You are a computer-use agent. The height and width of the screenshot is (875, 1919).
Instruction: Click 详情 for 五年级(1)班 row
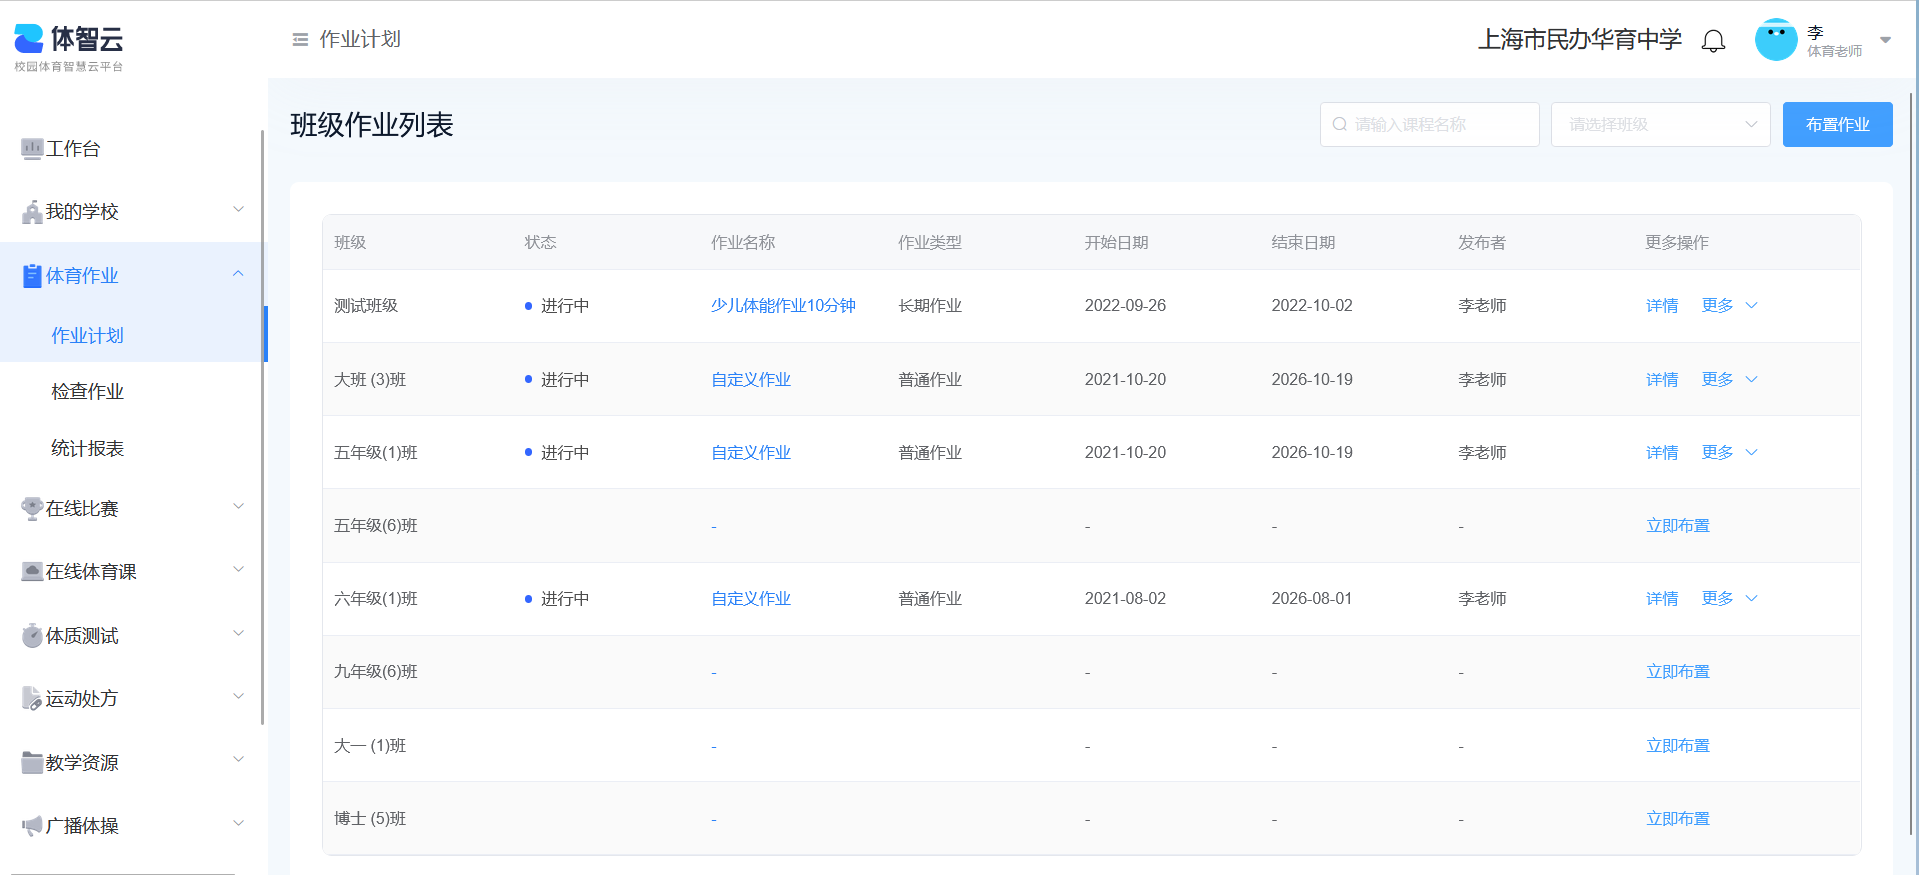coord(1662,453)
